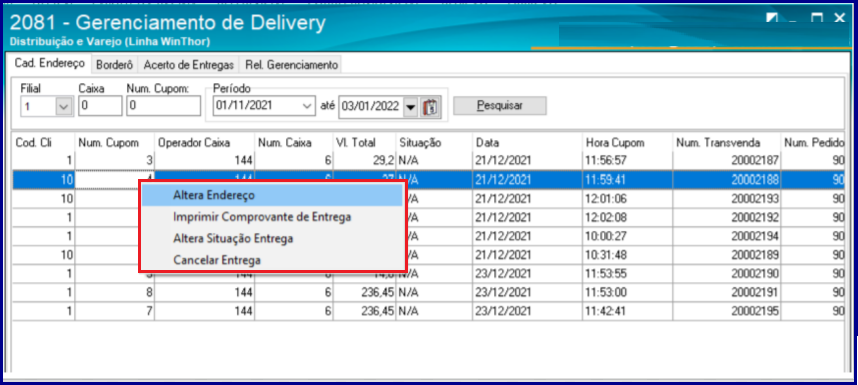The width and height of the screenshot is (858, 385).
Task: Click the Data column header
Action: (x=527, y=143)
